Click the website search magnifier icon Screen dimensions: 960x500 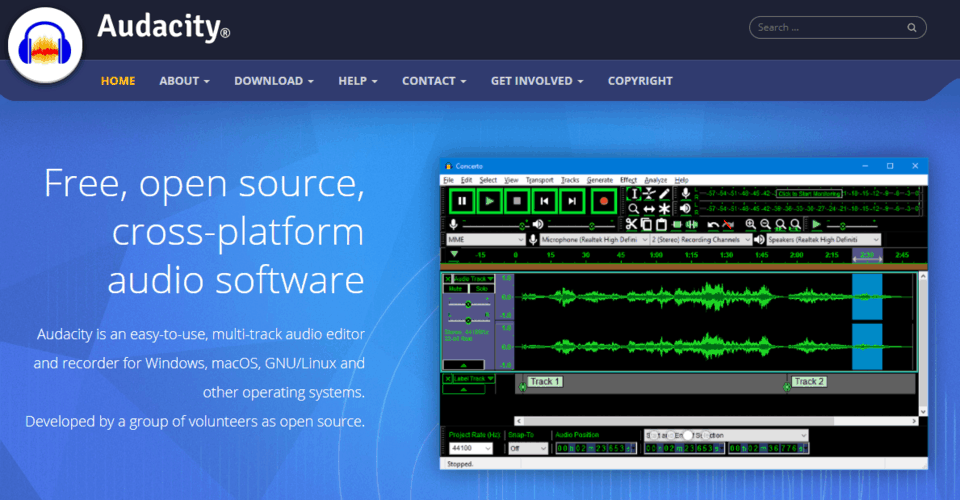pos(912,28)
